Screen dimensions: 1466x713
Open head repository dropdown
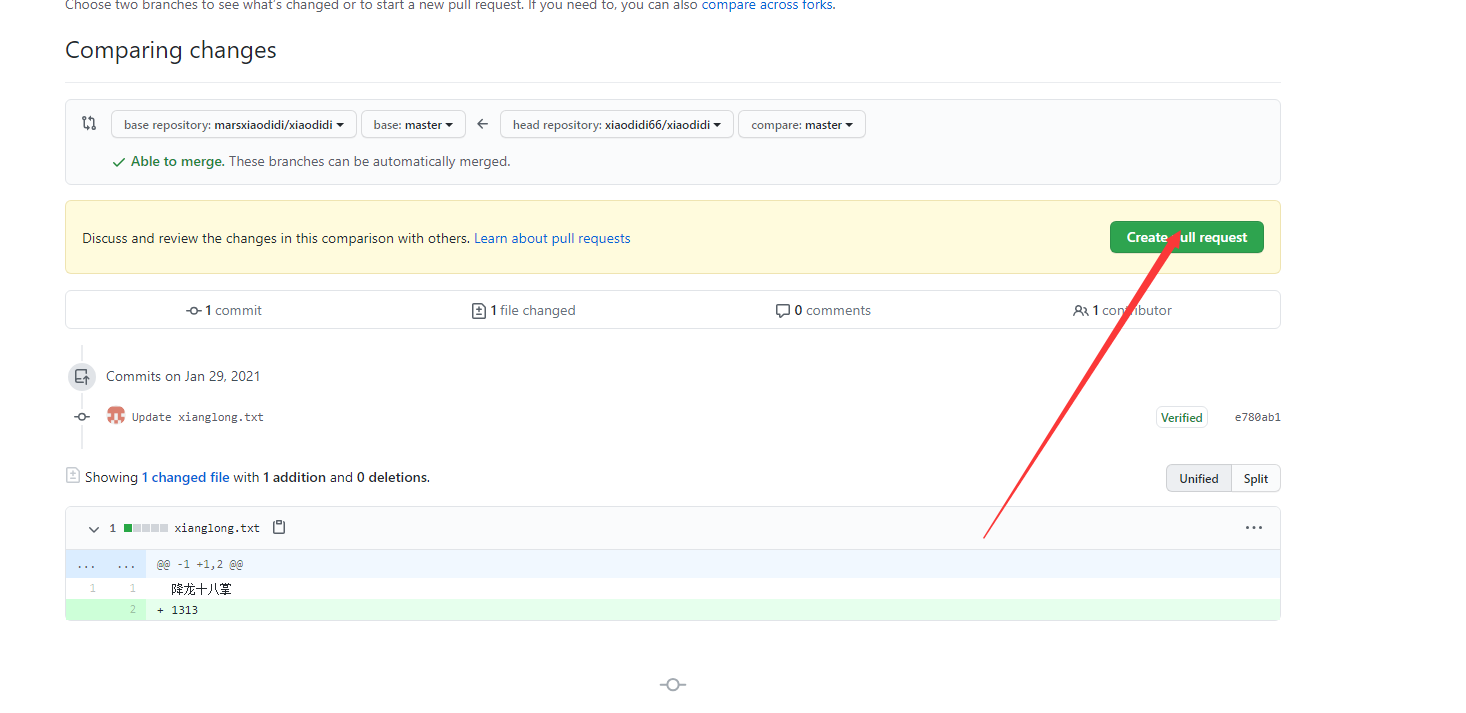(616, 125)
